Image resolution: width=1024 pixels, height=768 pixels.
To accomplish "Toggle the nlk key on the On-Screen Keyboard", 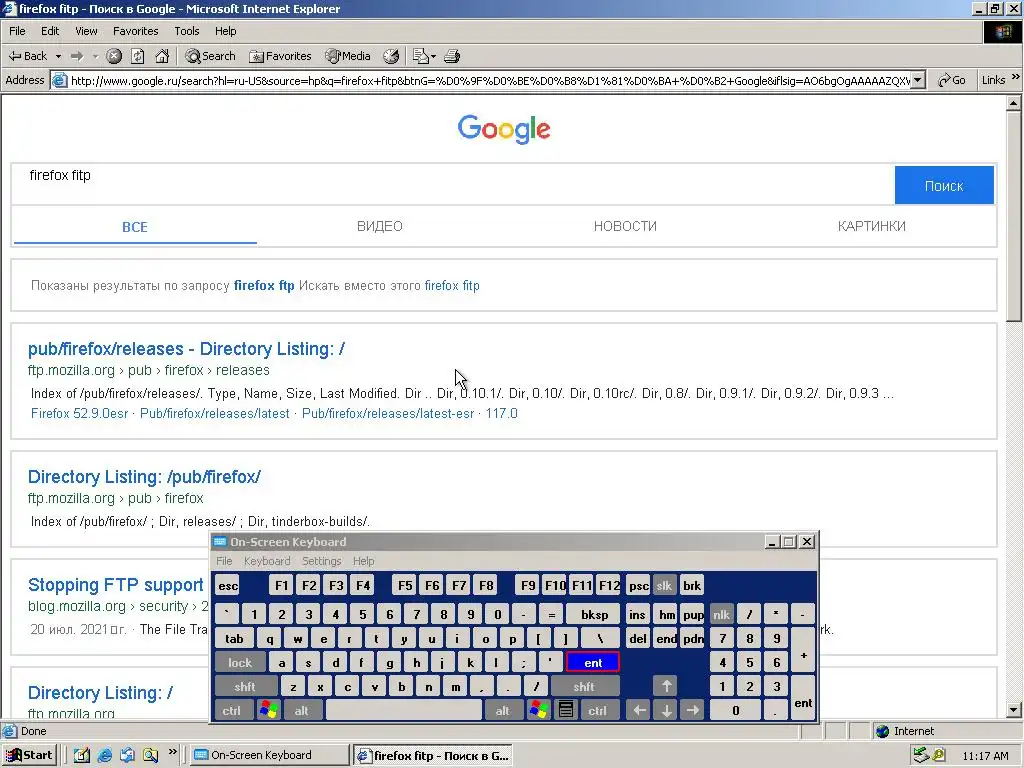I will click(721, 615).
